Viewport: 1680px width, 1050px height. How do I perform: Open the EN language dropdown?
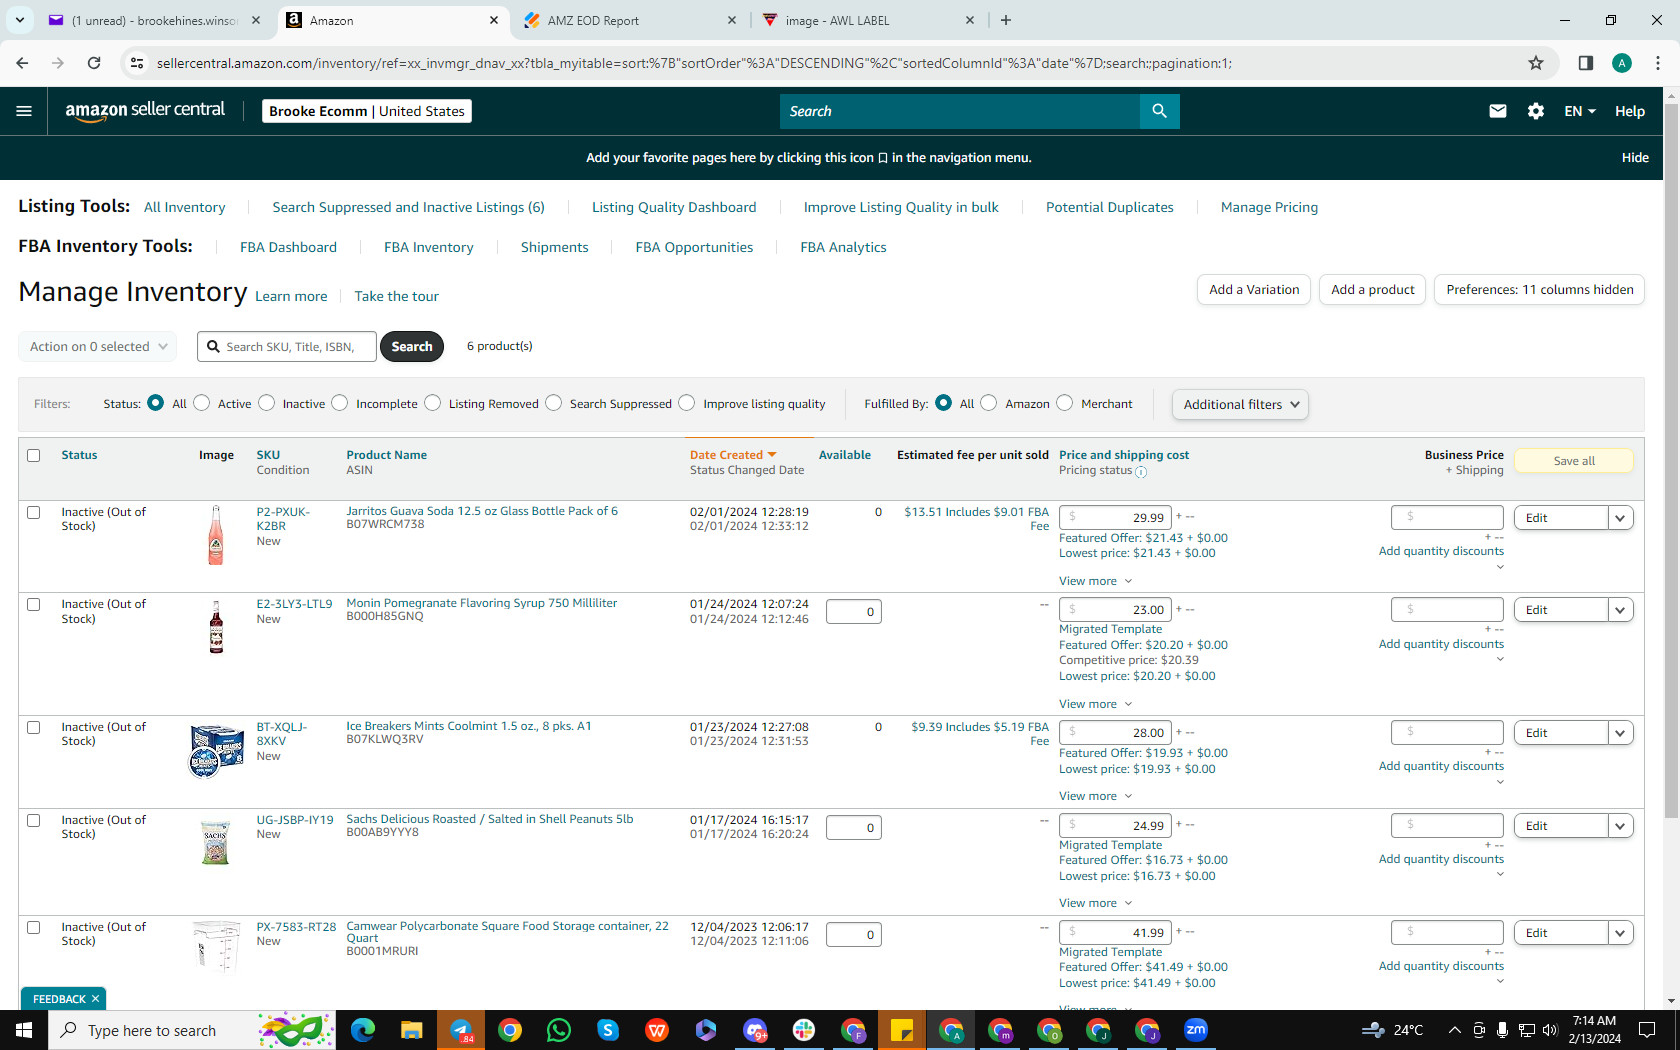1580,111
